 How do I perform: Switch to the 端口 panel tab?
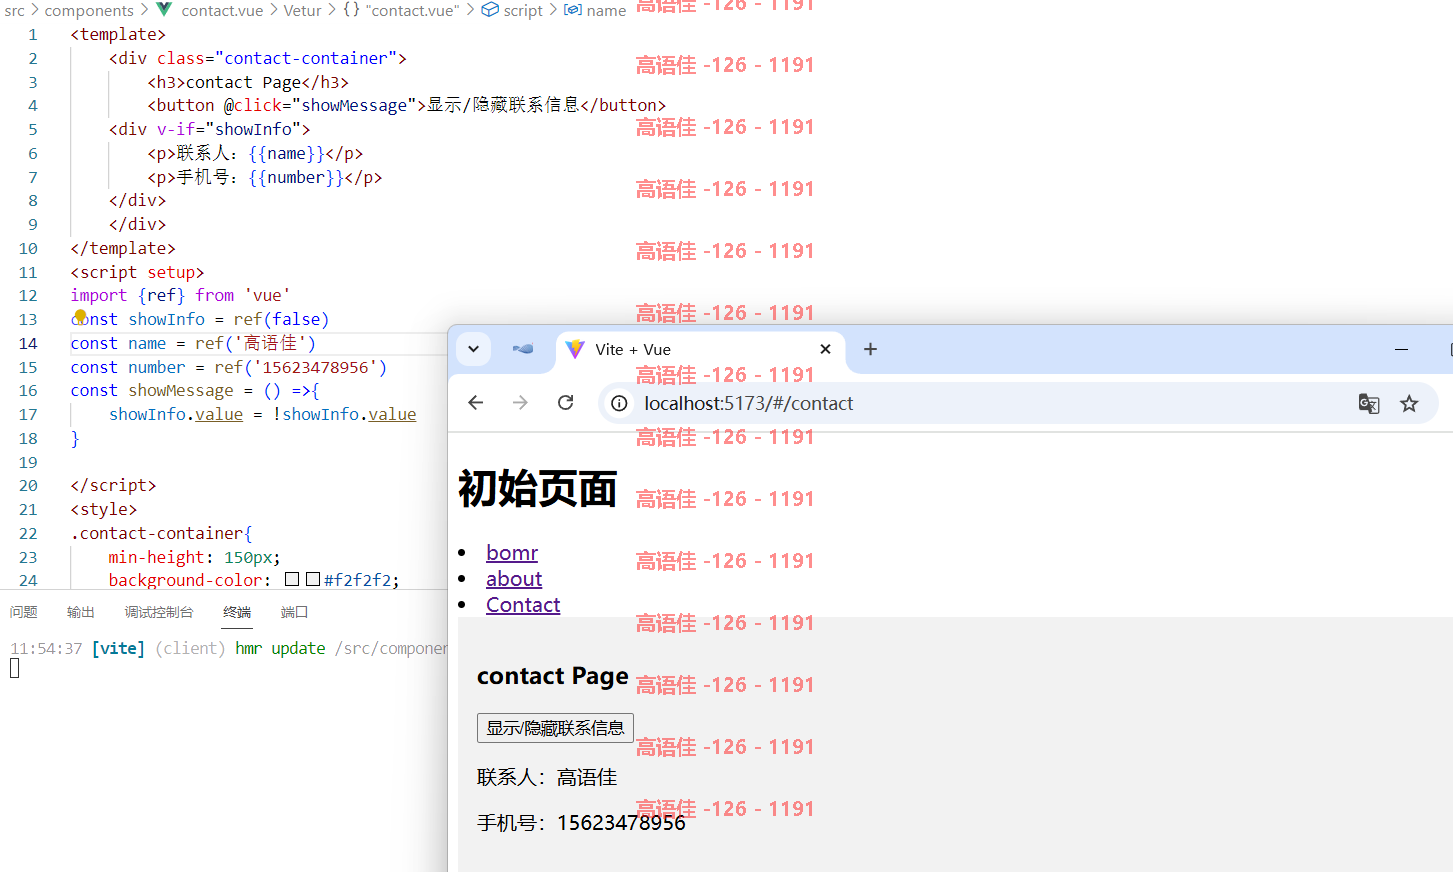coord(294,612)
